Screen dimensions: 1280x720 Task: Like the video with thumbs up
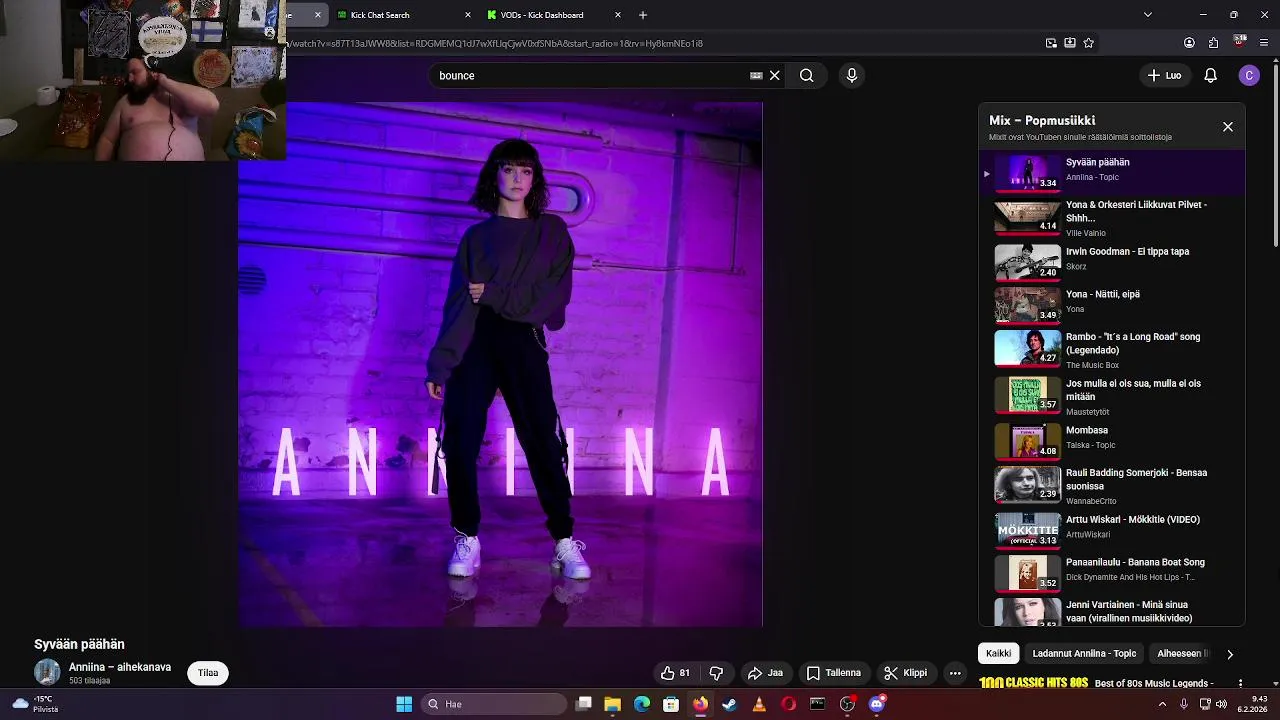click(675, 673)
